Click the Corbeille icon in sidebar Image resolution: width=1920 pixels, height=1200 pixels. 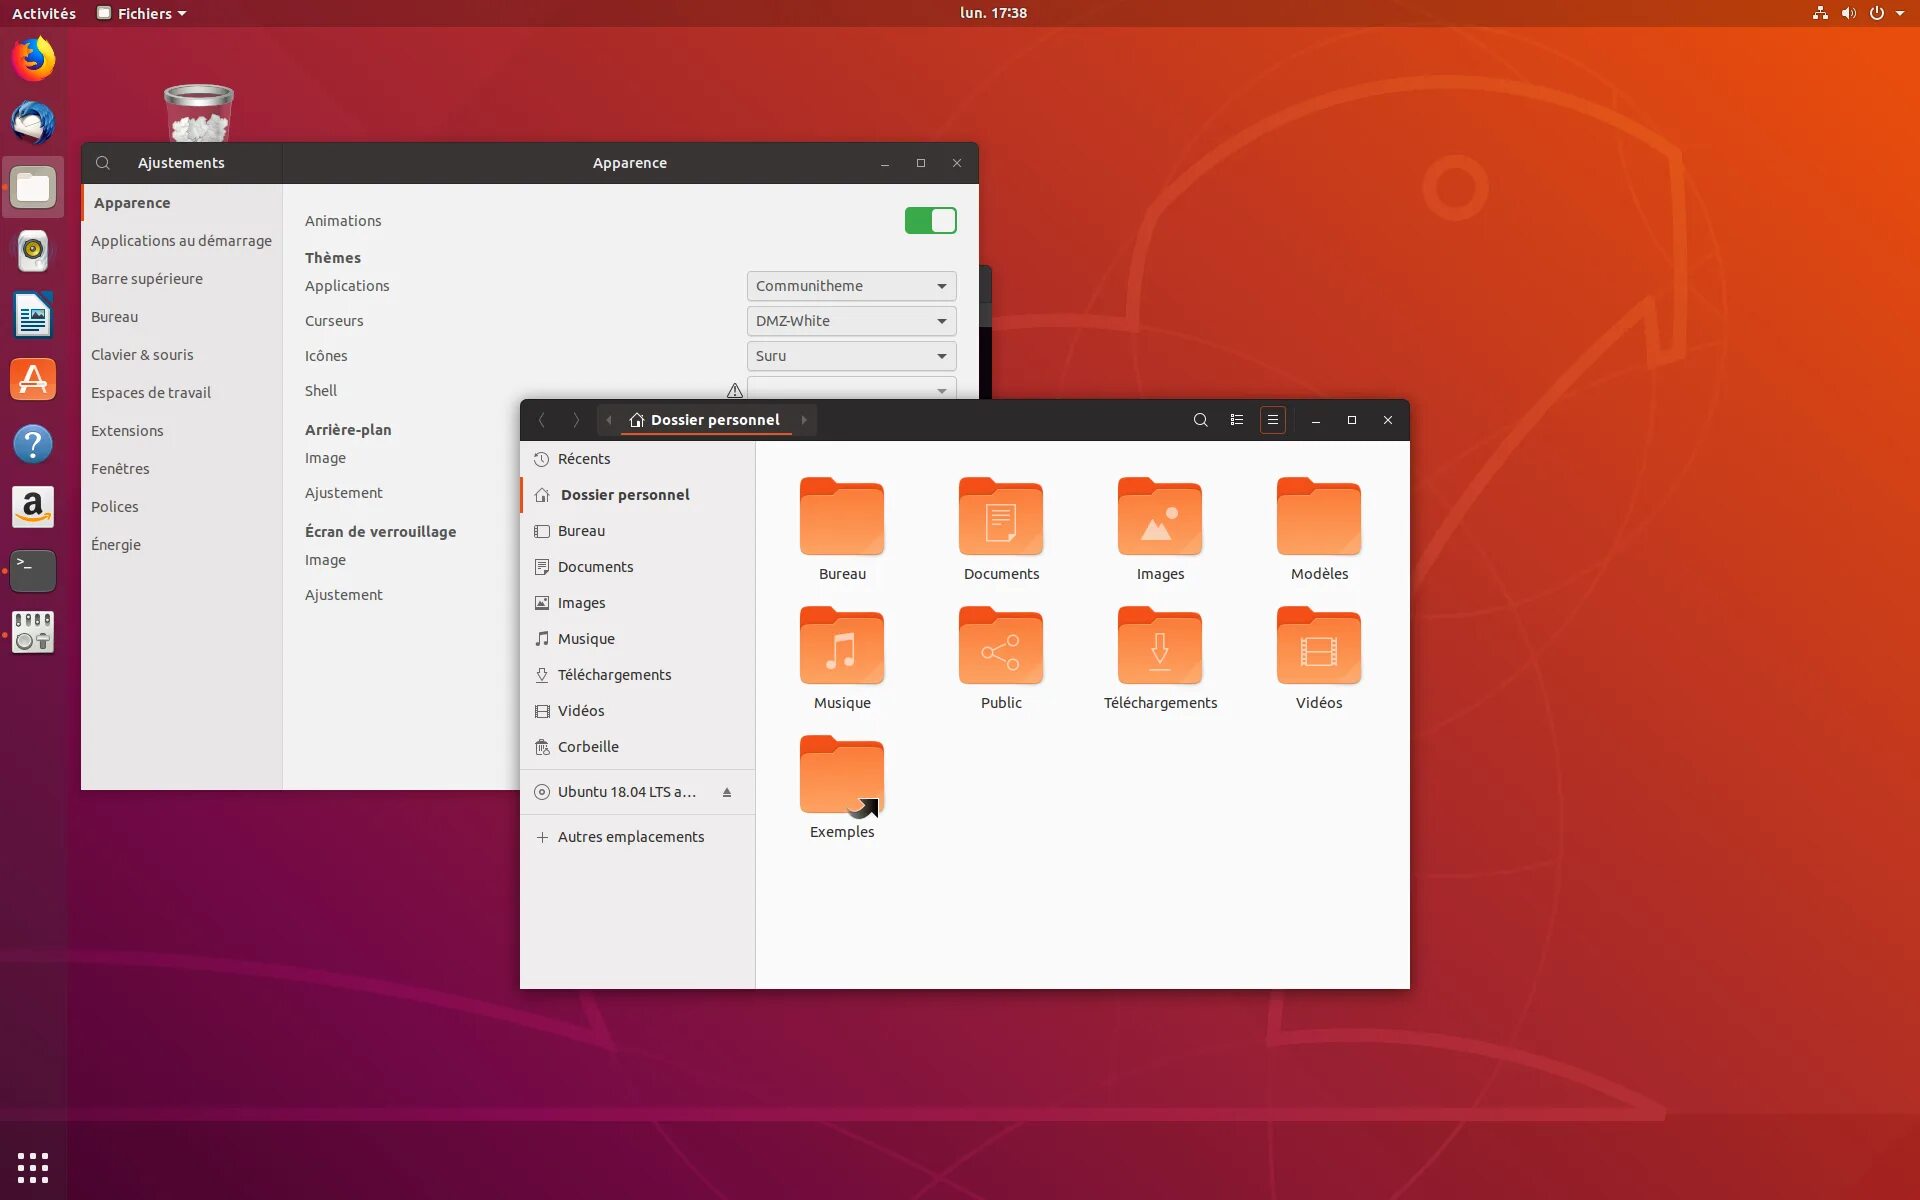(x=542, y=745)
